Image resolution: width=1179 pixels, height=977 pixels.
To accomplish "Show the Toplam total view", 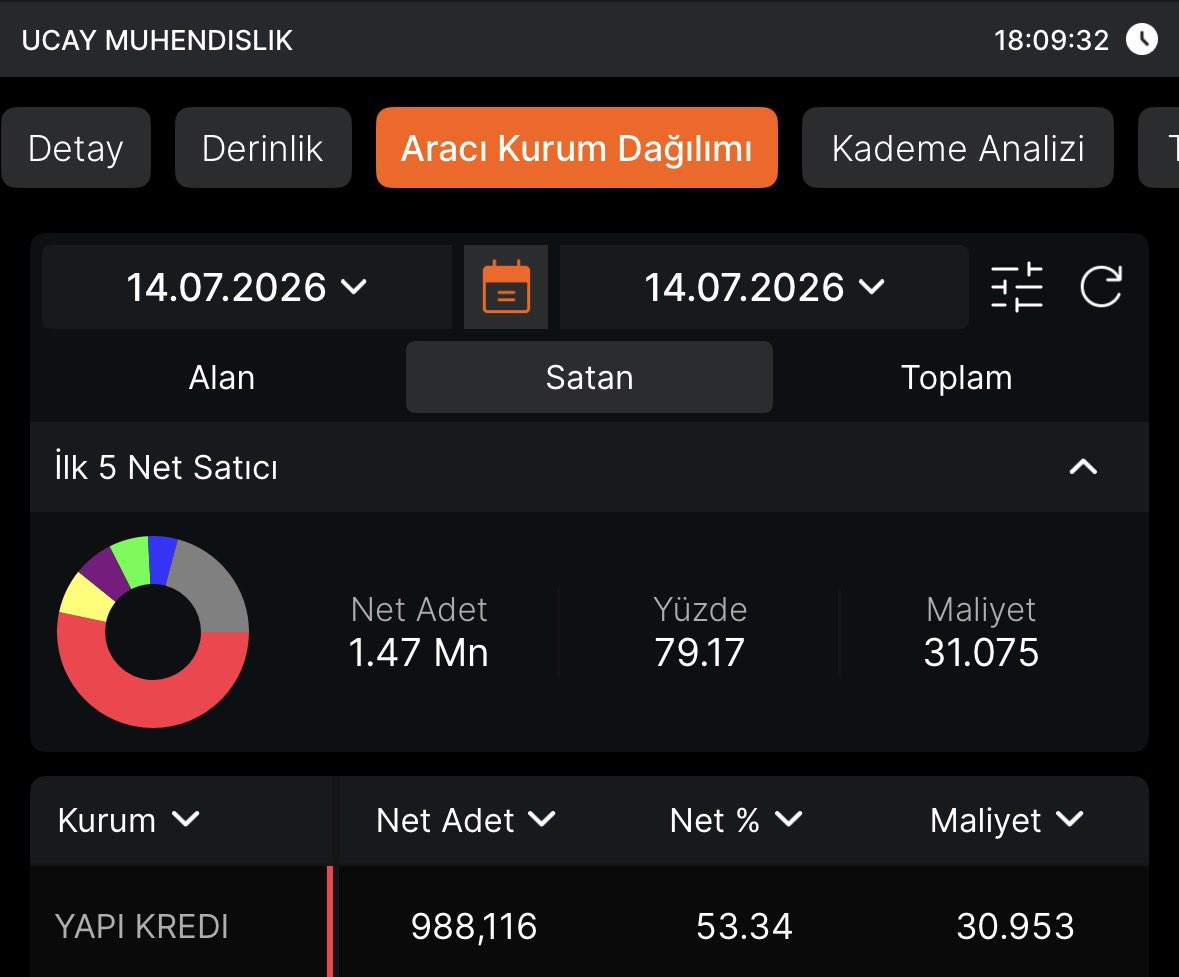I will pos(956,377).
